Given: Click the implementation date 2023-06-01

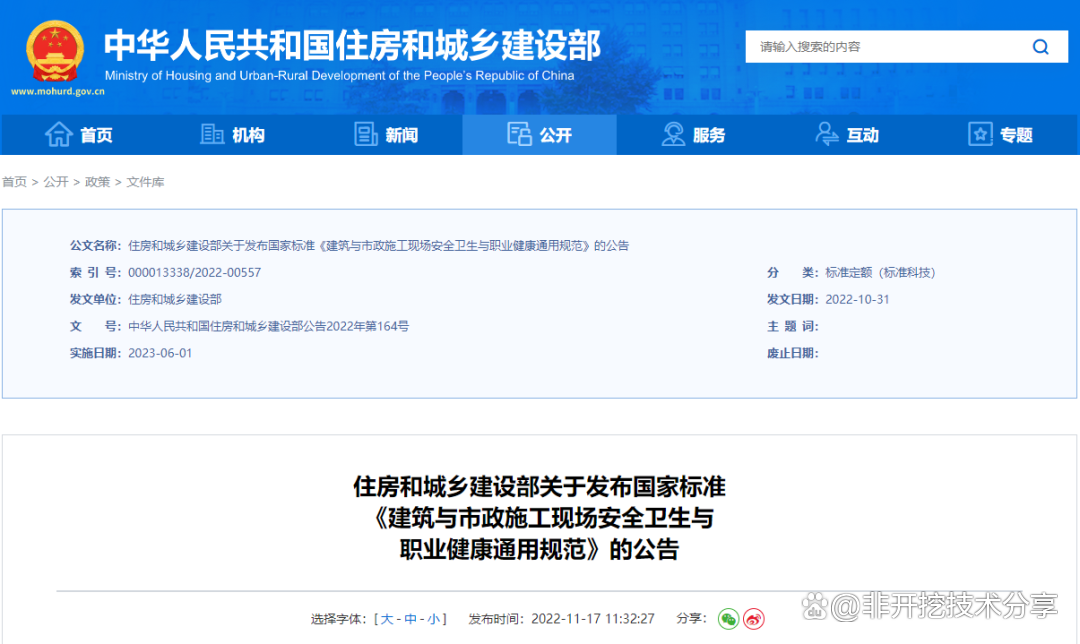Looking at the screenshot, I should click(x=160, y=353).
